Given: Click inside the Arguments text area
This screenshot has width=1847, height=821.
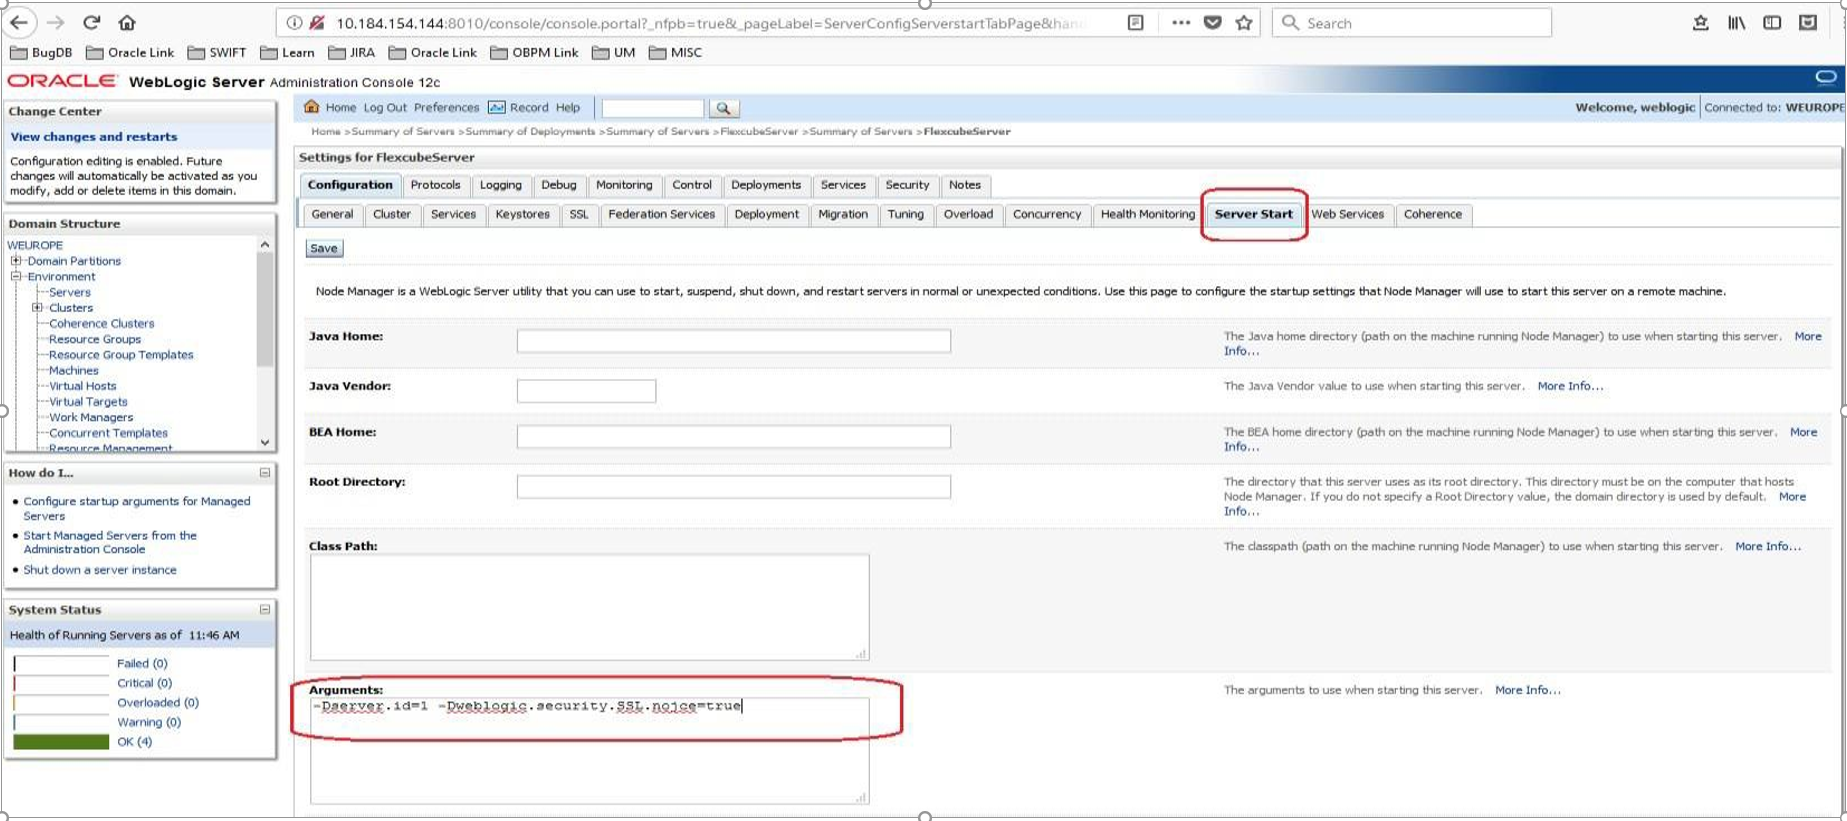Looking at the screenshot, I should [589, 750].
